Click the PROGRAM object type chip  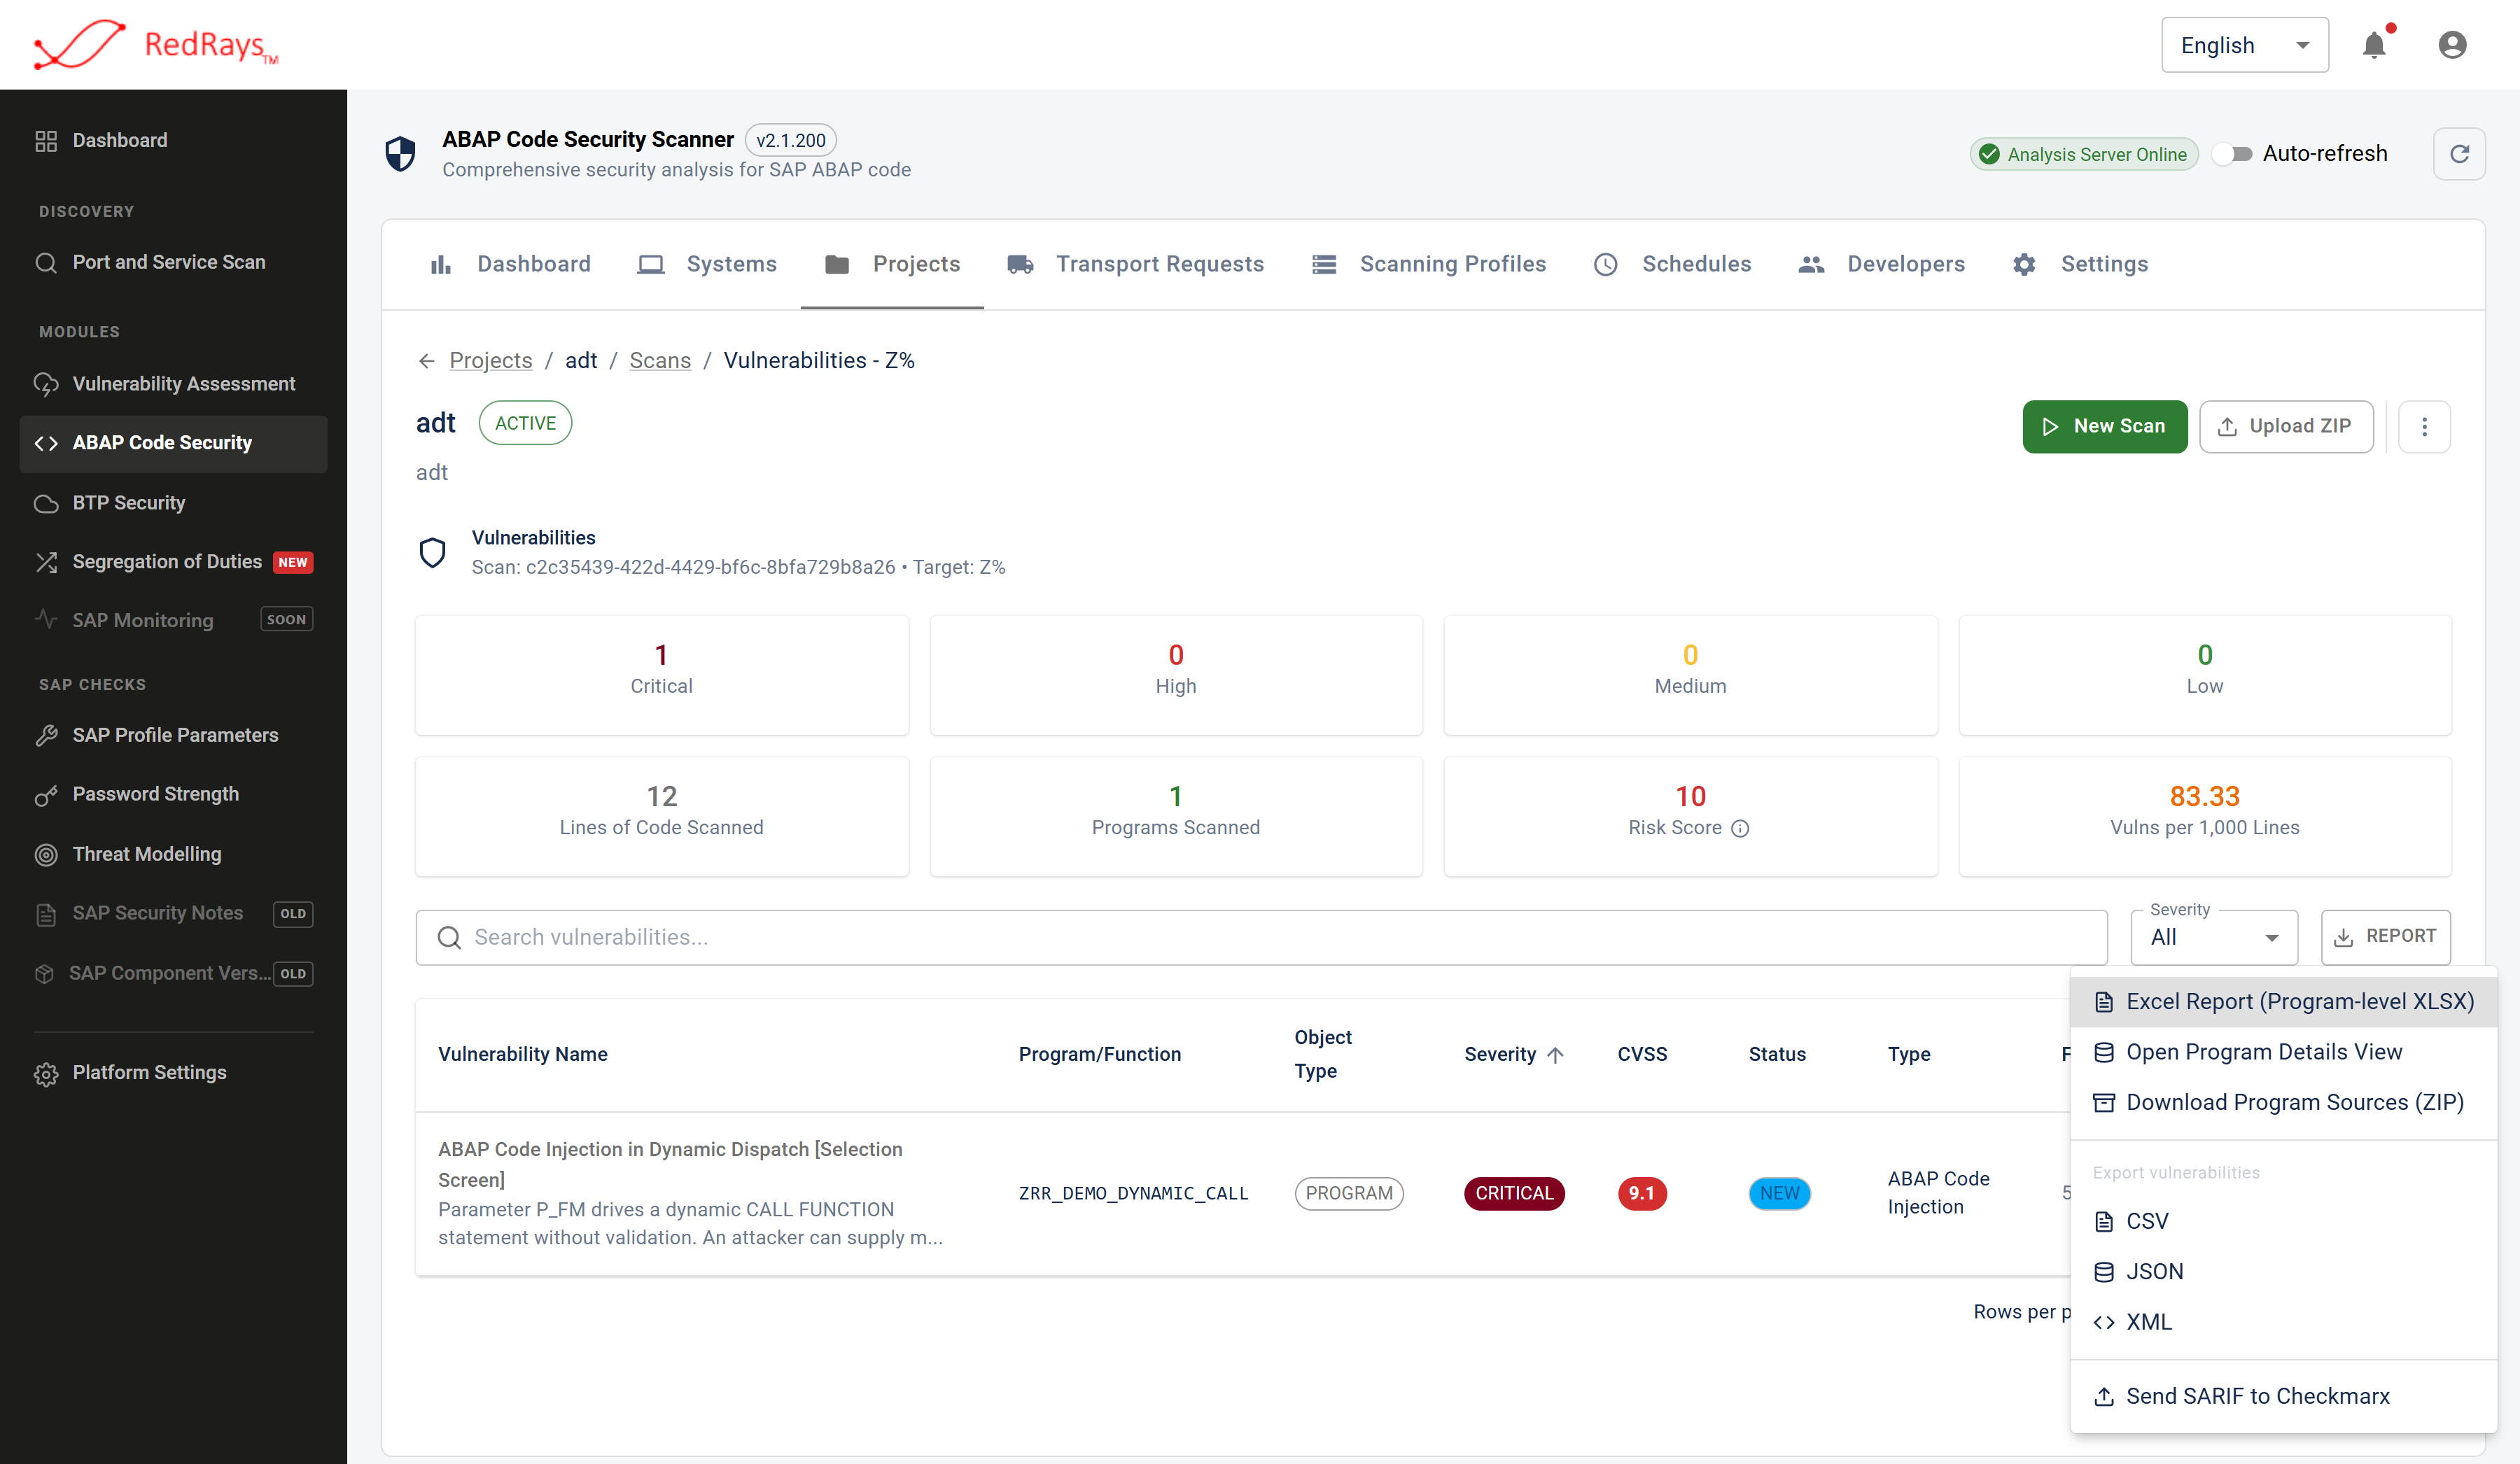[1349, 1193]
